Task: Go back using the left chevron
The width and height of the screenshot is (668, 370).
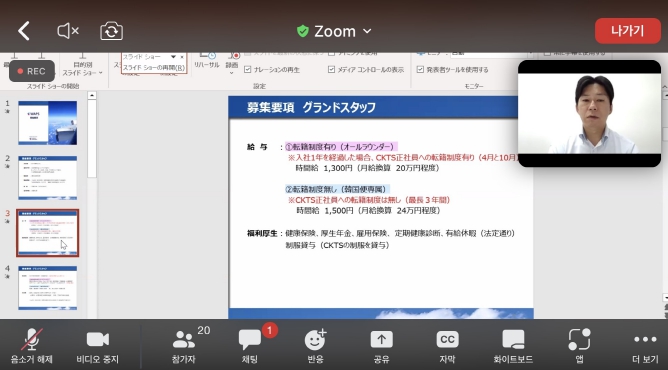Action: 24,31
